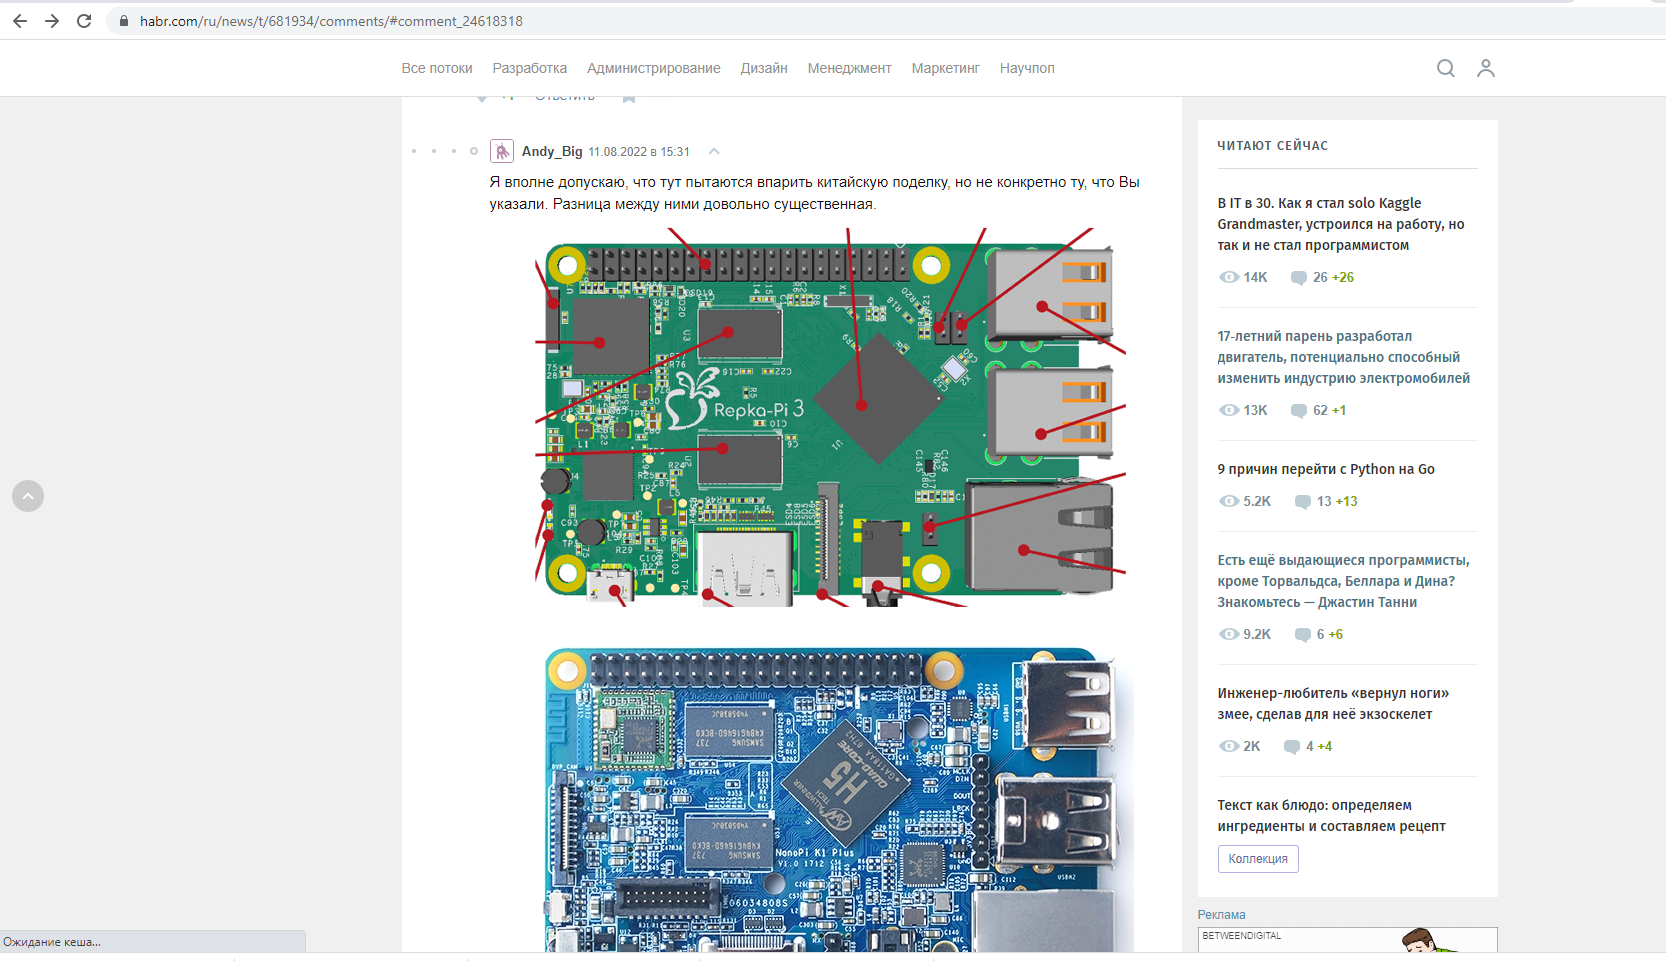Image resolution: width=1666 pixels, height=961 pixels.
Task: Click the comment count 62 +1
Action: (x=1329, y=410)
